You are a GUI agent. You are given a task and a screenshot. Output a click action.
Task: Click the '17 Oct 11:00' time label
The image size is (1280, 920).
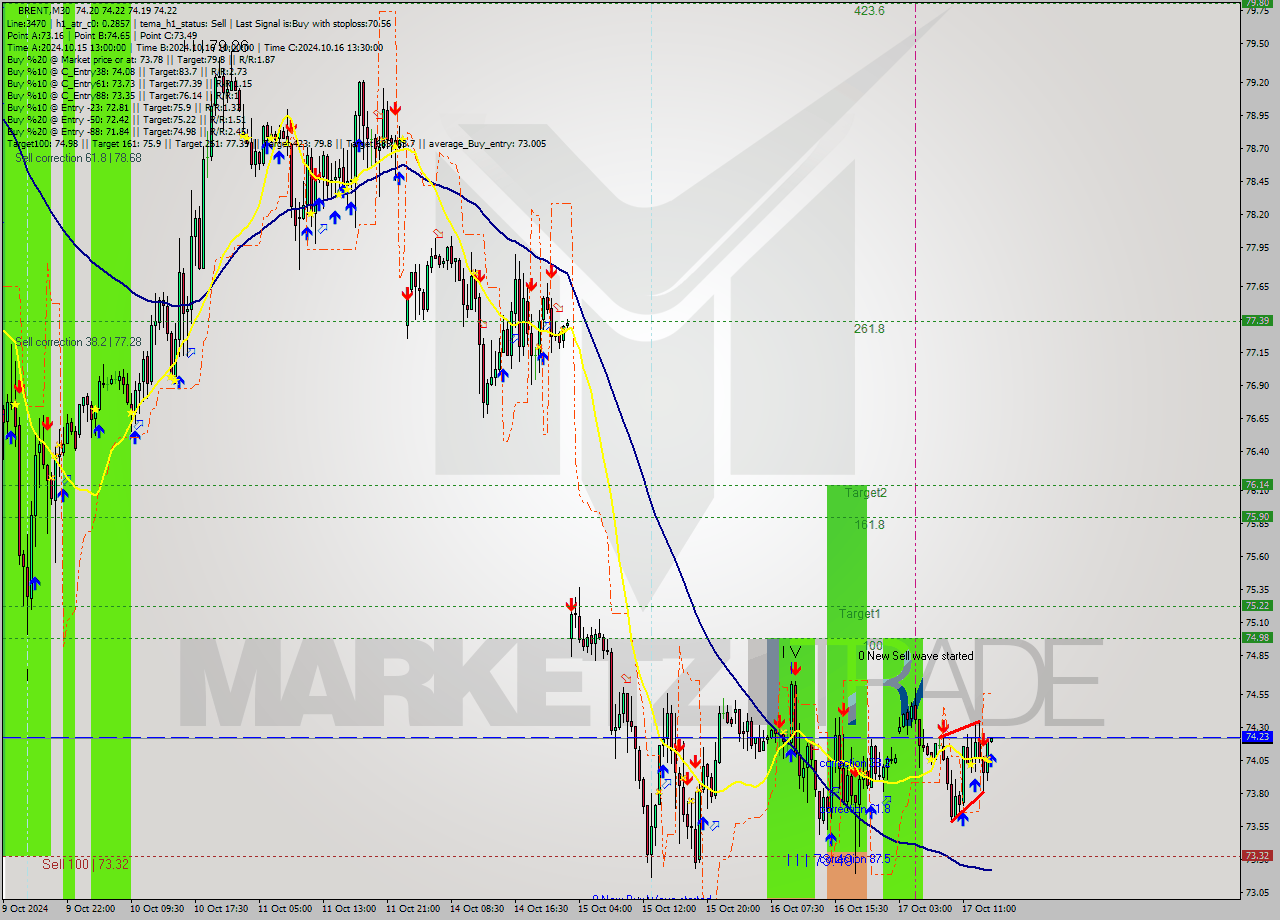[989, 909]
